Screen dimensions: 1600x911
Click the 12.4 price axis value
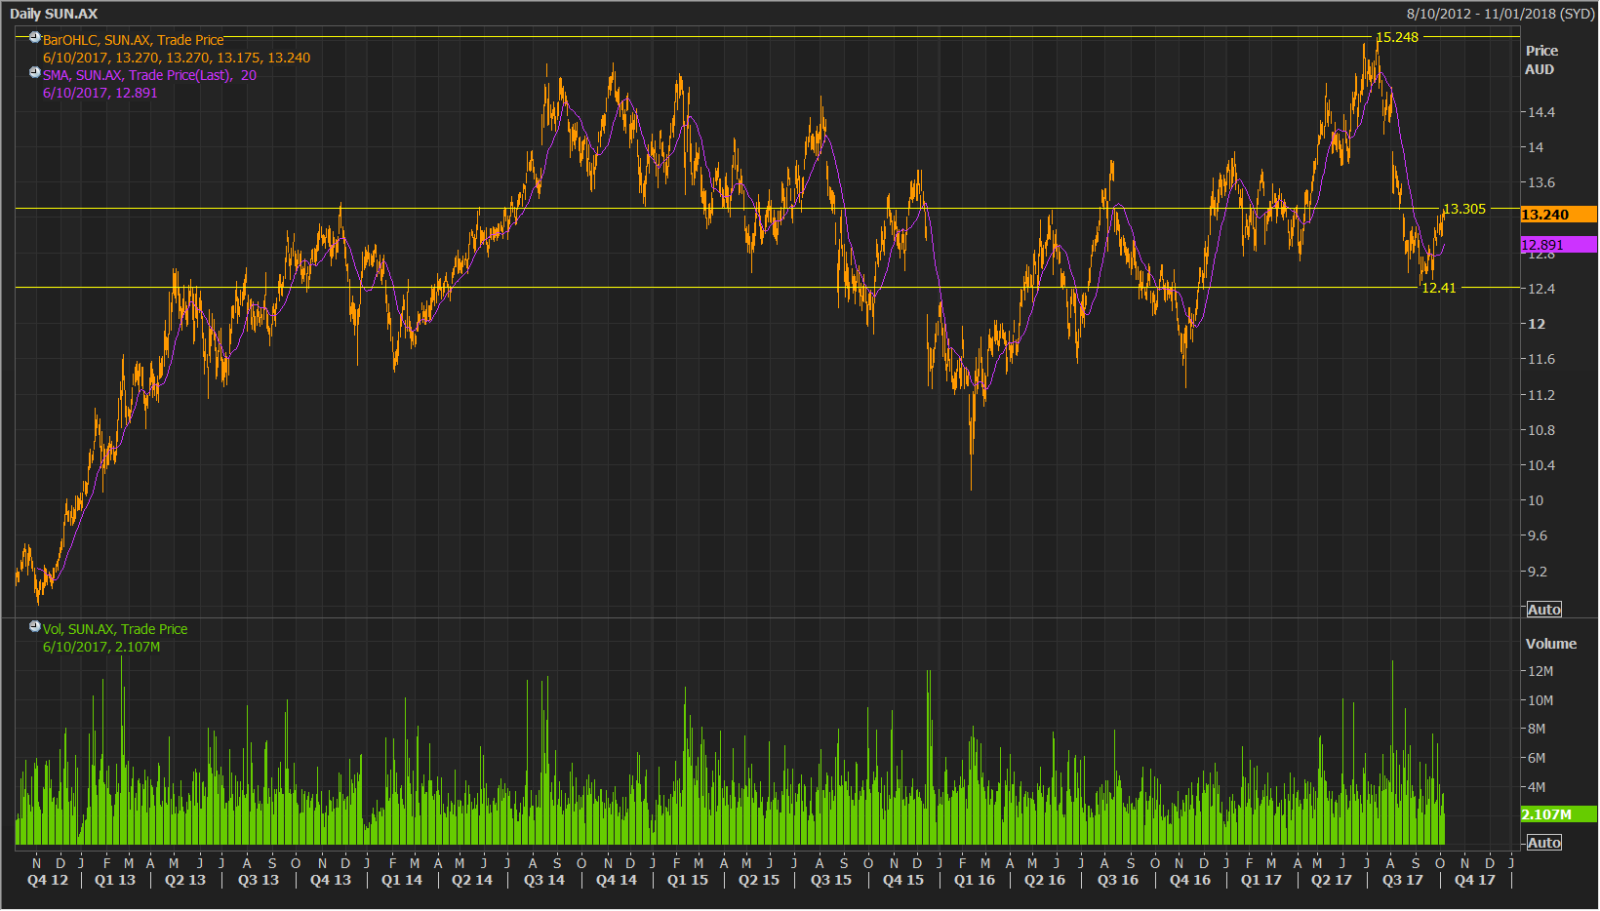pyautogui.click(x=1541, y=289)
